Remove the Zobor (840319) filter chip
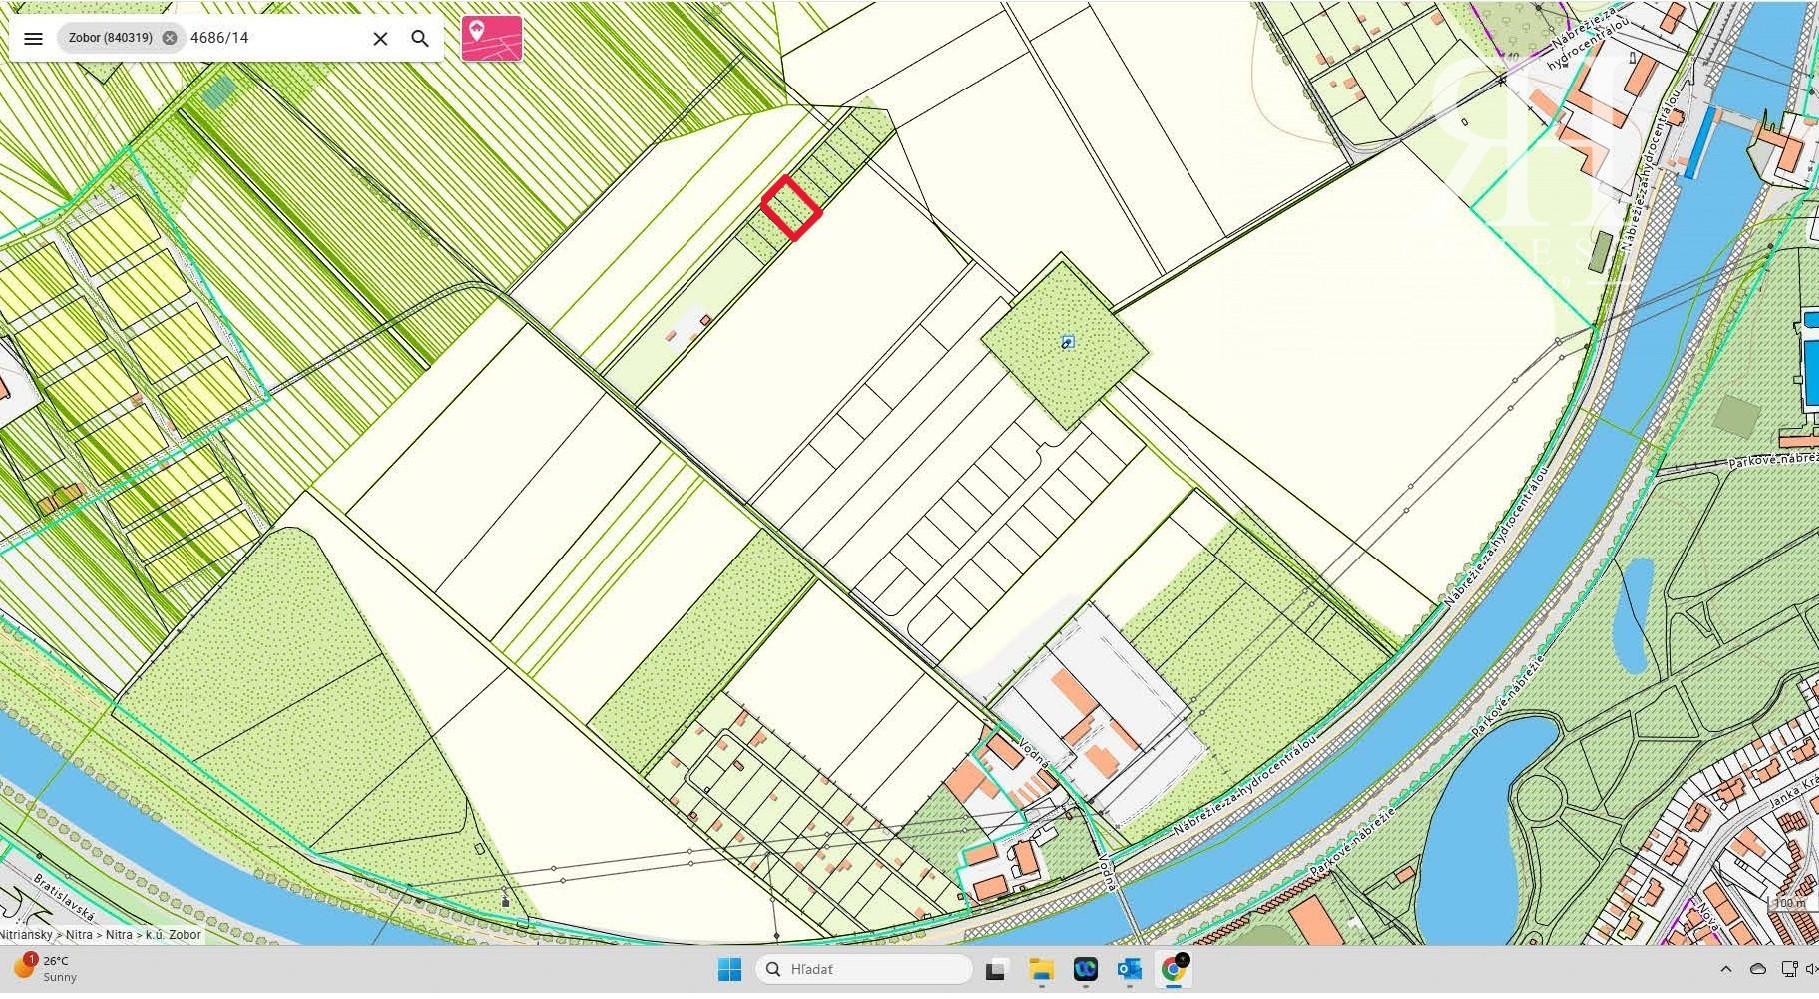Image resolution: width=1819 pixels, height=999 pixels. [170, 38]
